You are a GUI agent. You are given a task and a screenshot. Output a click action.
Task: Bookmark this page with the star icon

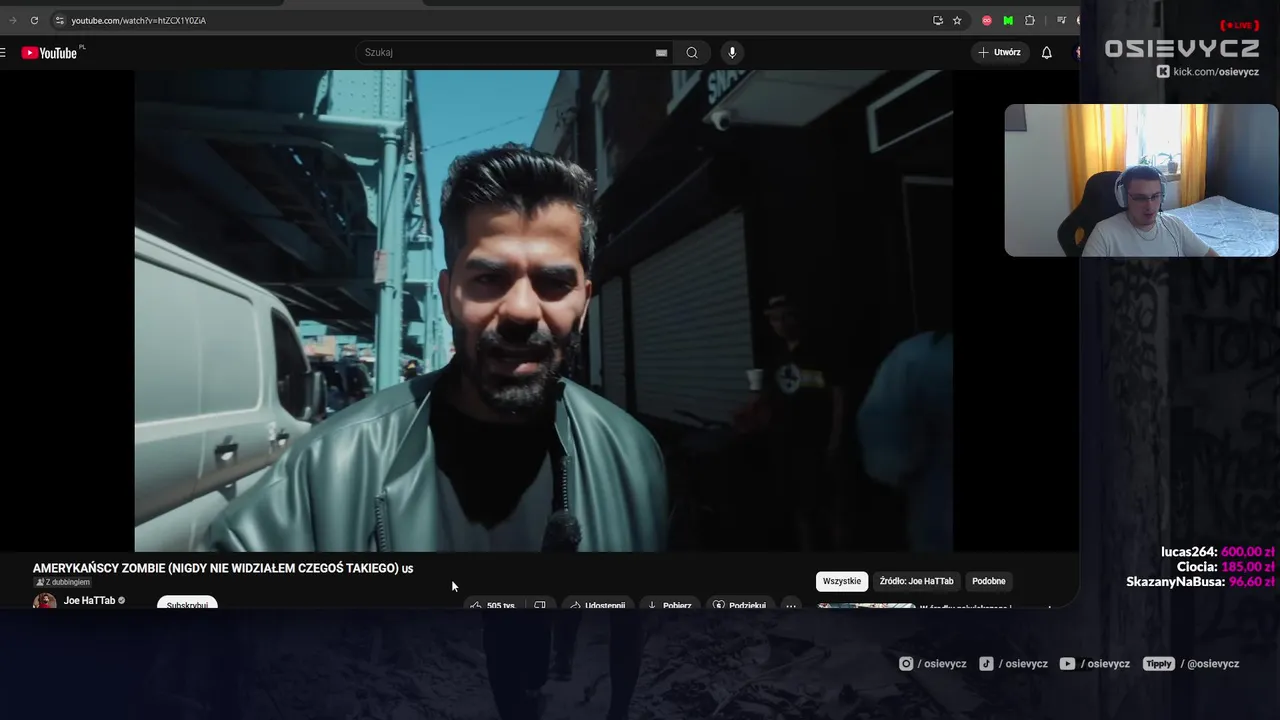[957, 20]
